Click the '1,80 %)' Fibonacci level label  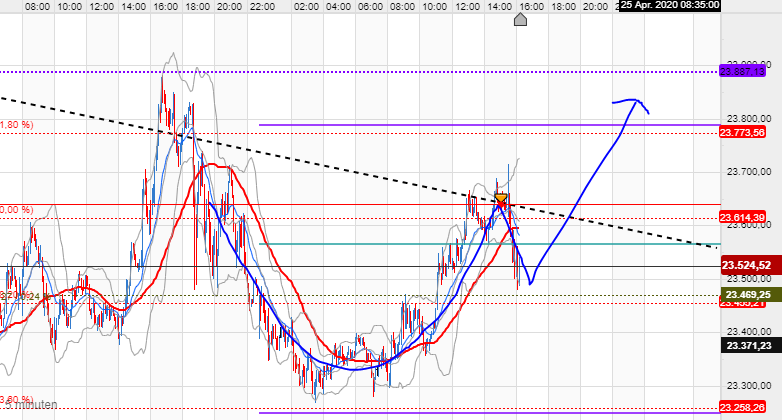[x=16, y=125]
